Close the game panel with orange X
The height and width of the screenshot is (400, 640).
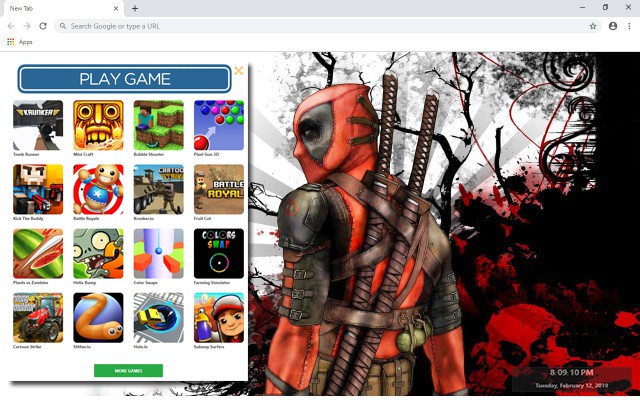click(x=239, y=71)
